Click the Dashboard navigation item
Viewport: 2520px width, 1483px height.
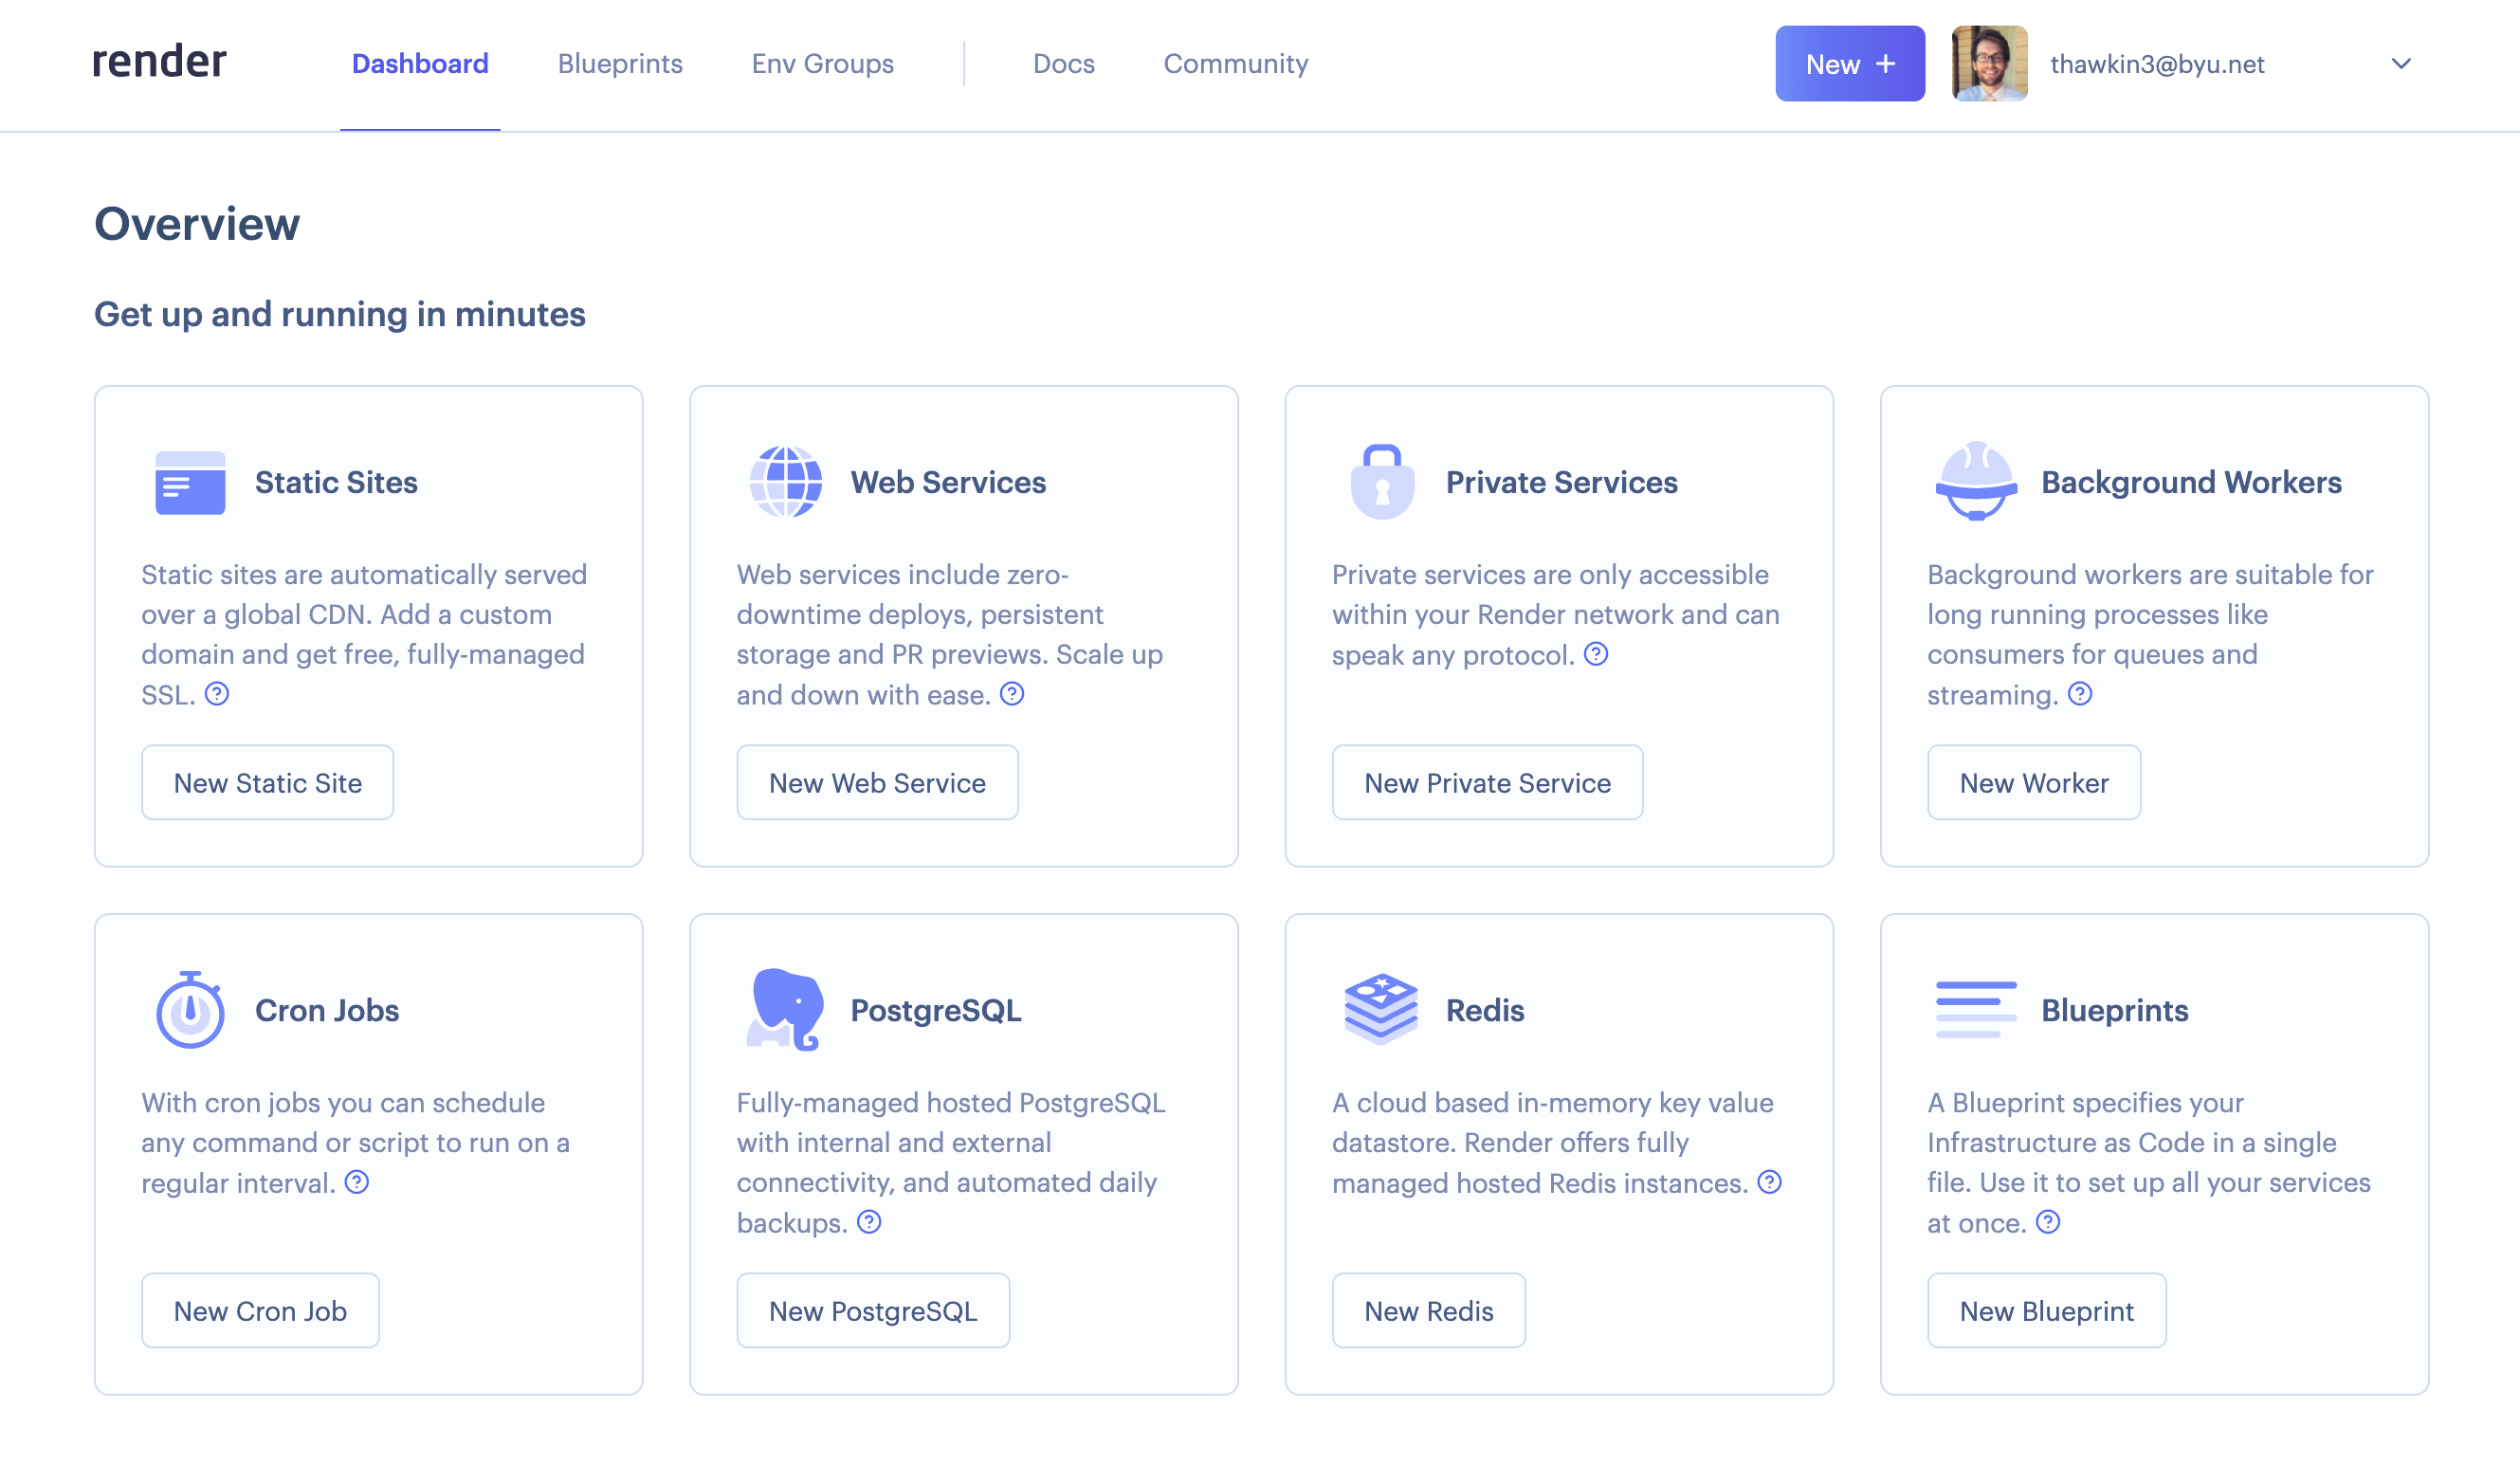click(422, 64)
